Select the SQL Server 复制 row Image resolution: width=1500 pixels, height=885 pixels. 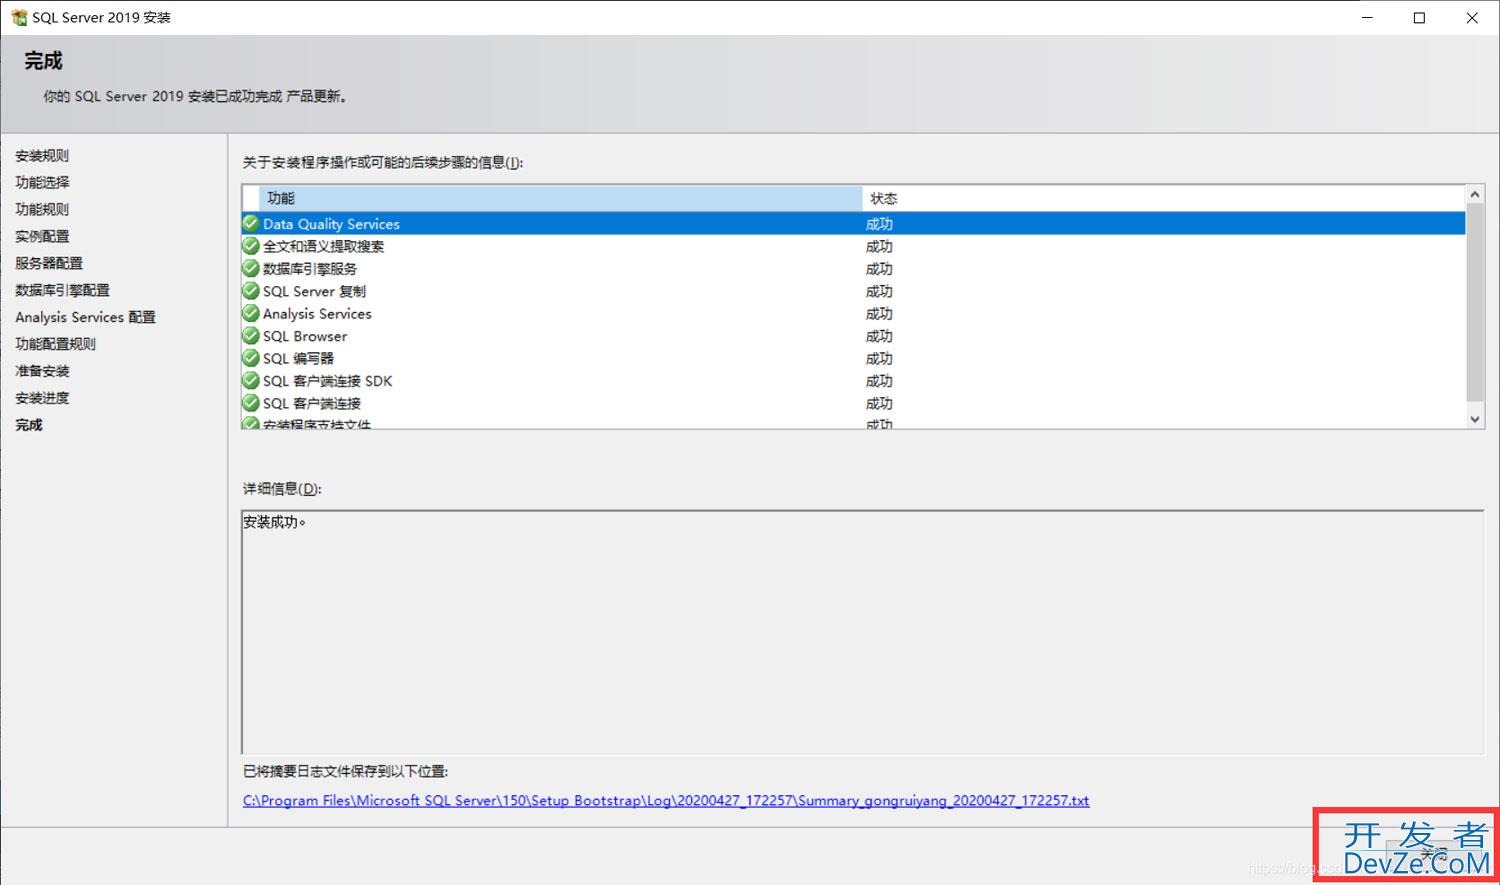tap(854, 291)
